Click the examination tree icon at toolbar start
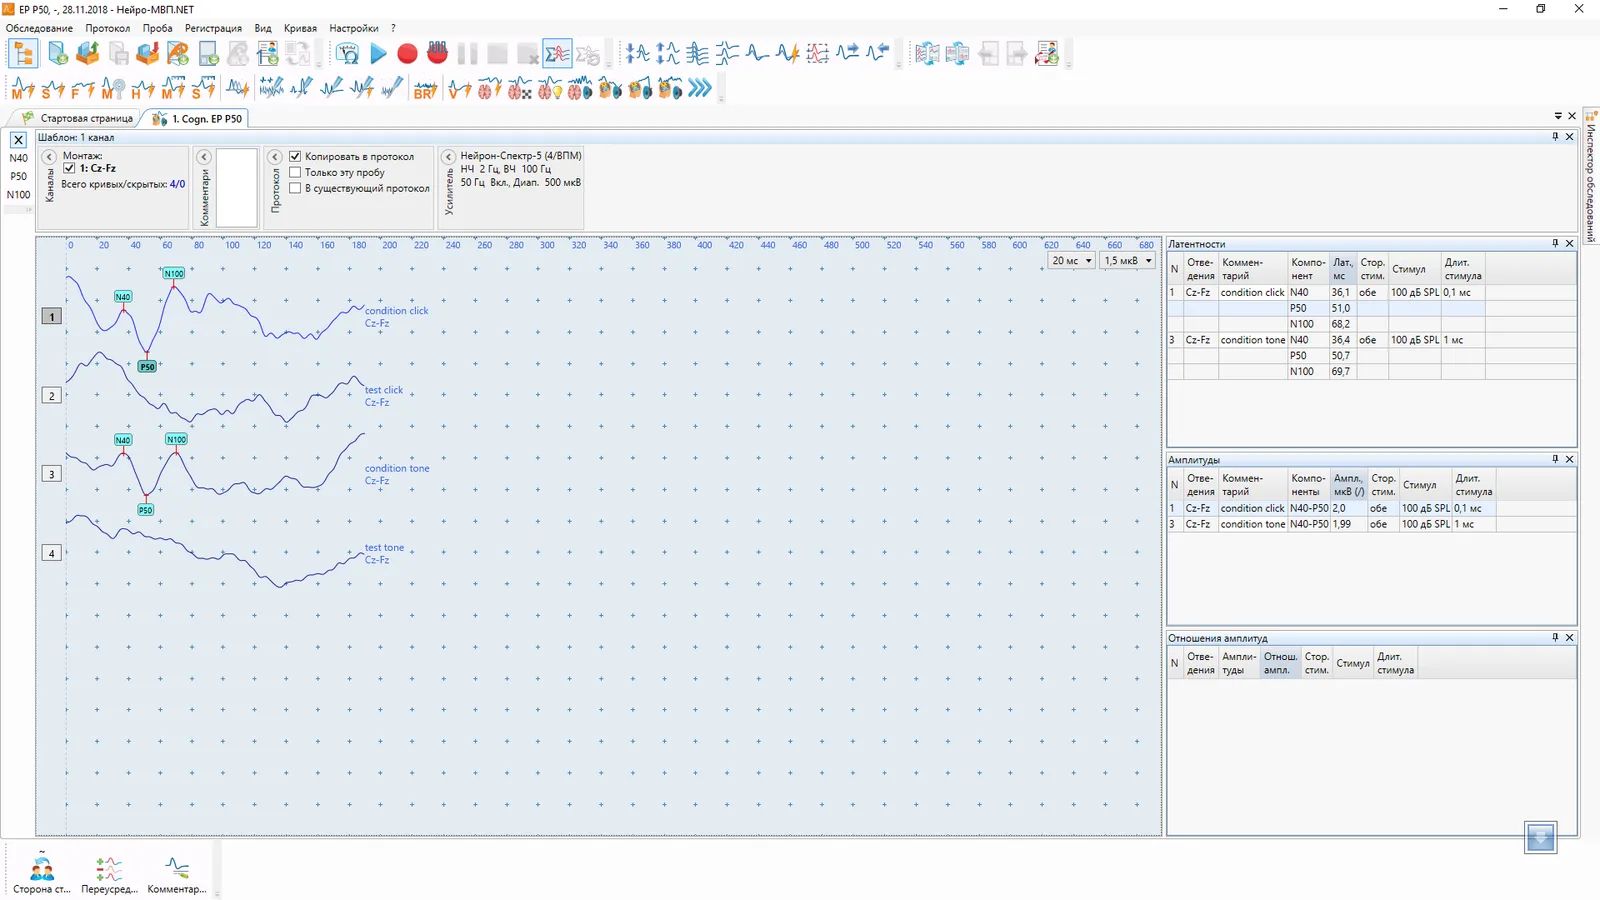 [23, 54]
